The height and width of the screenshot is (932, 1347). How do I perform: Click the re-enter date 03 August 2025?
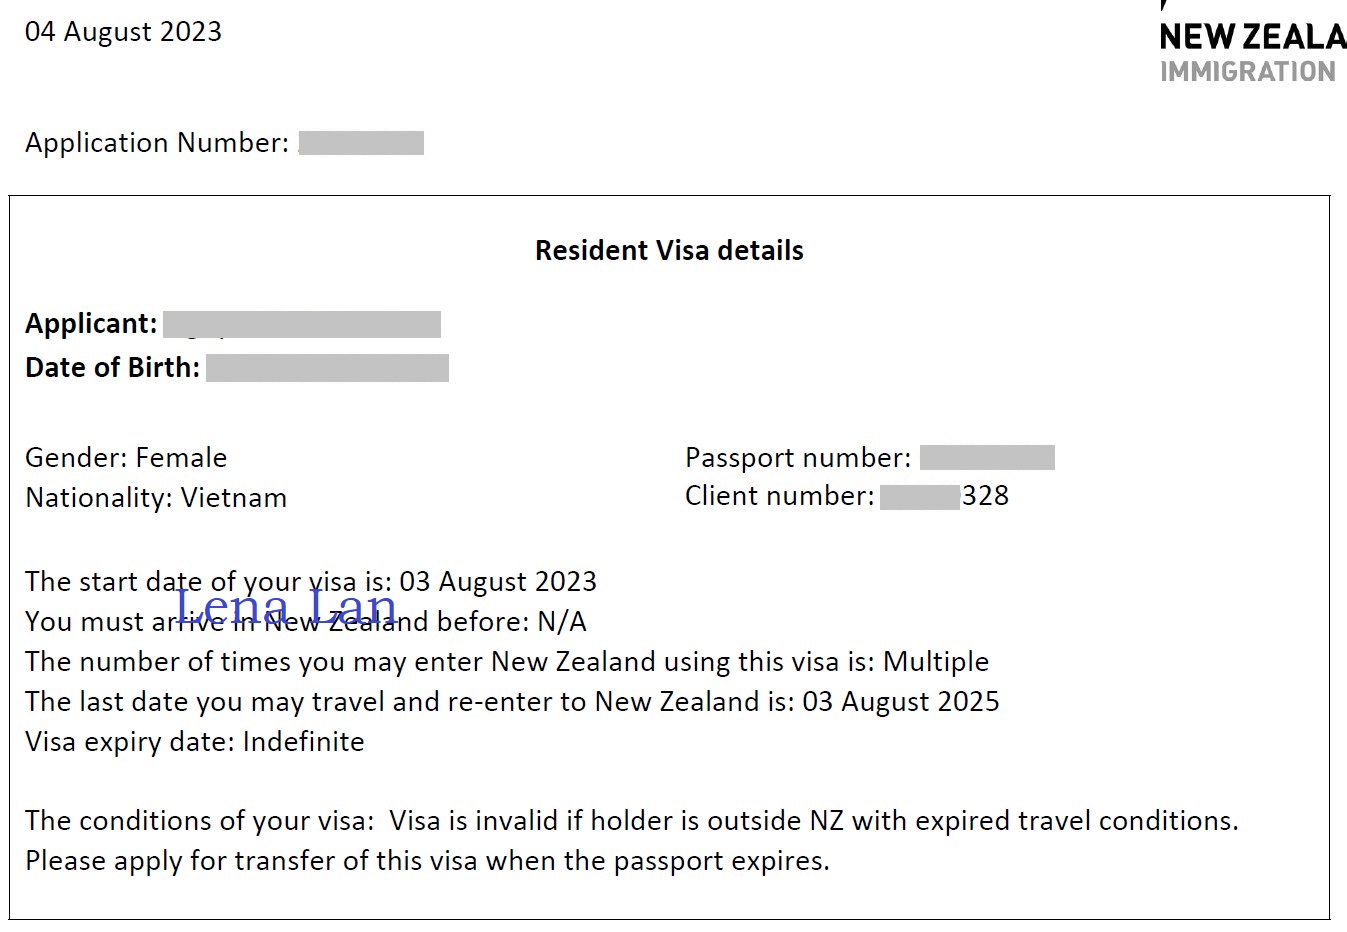tap(901, 702)
